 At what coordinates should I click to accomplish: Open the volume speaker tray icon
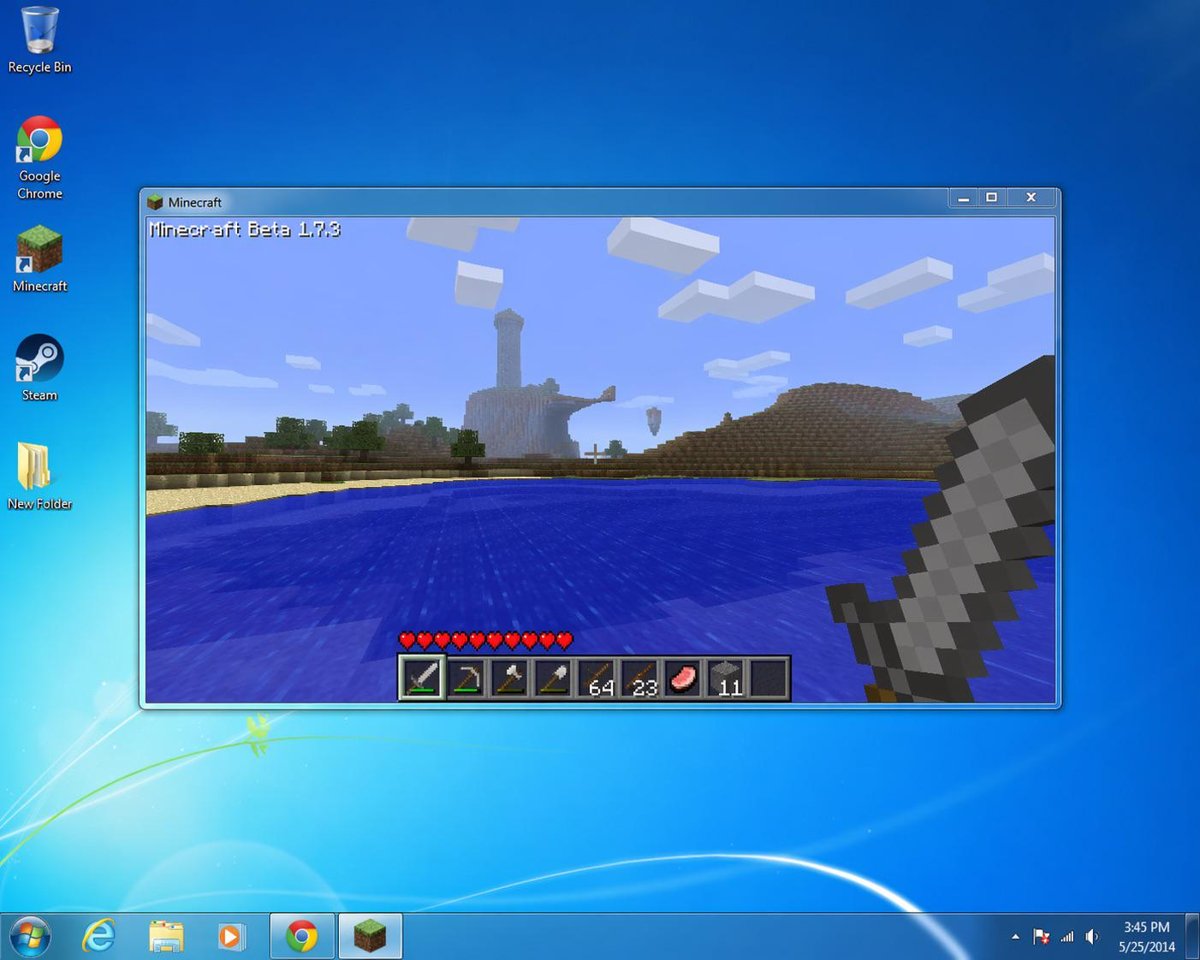1092,937
